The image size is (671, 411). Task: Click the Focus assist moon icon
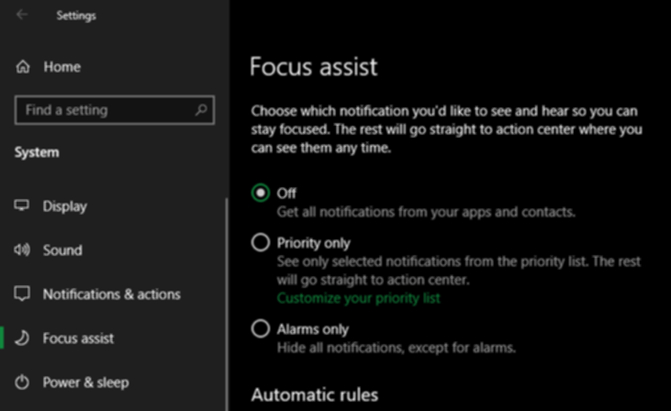tap(22, 338)
